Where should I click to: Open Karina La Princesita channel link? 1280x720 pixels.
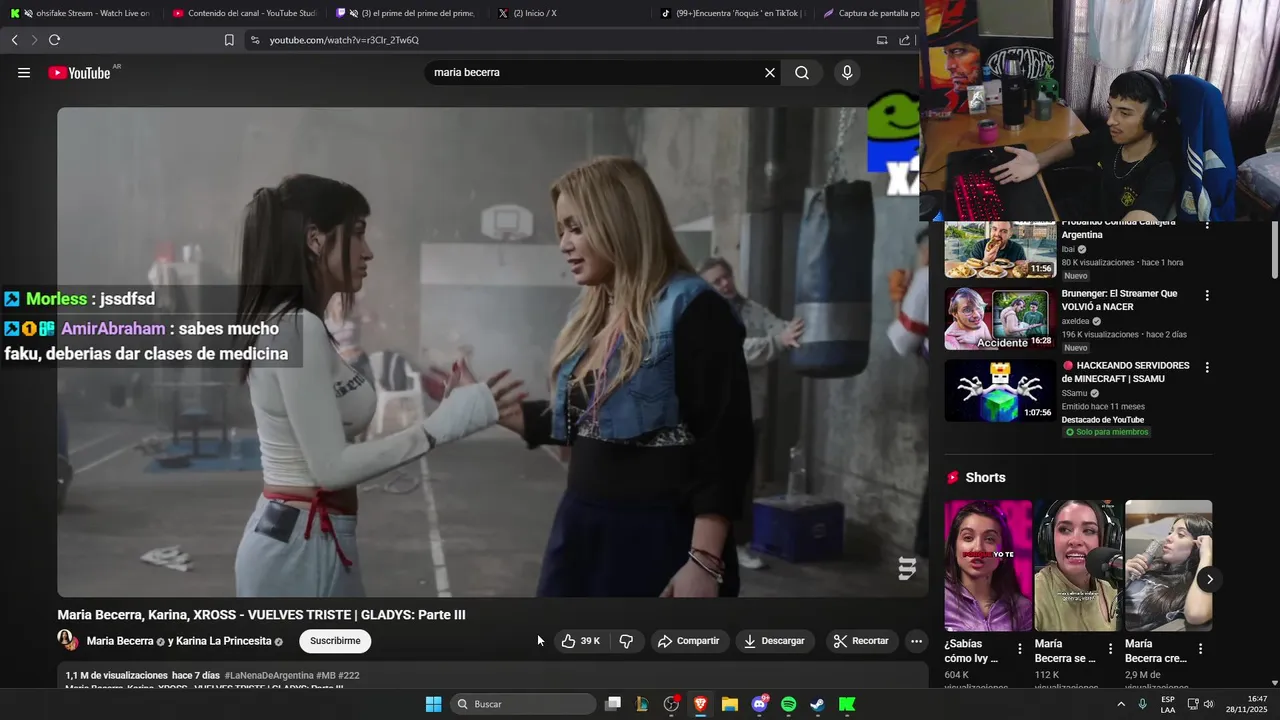(x=225, y=641)
